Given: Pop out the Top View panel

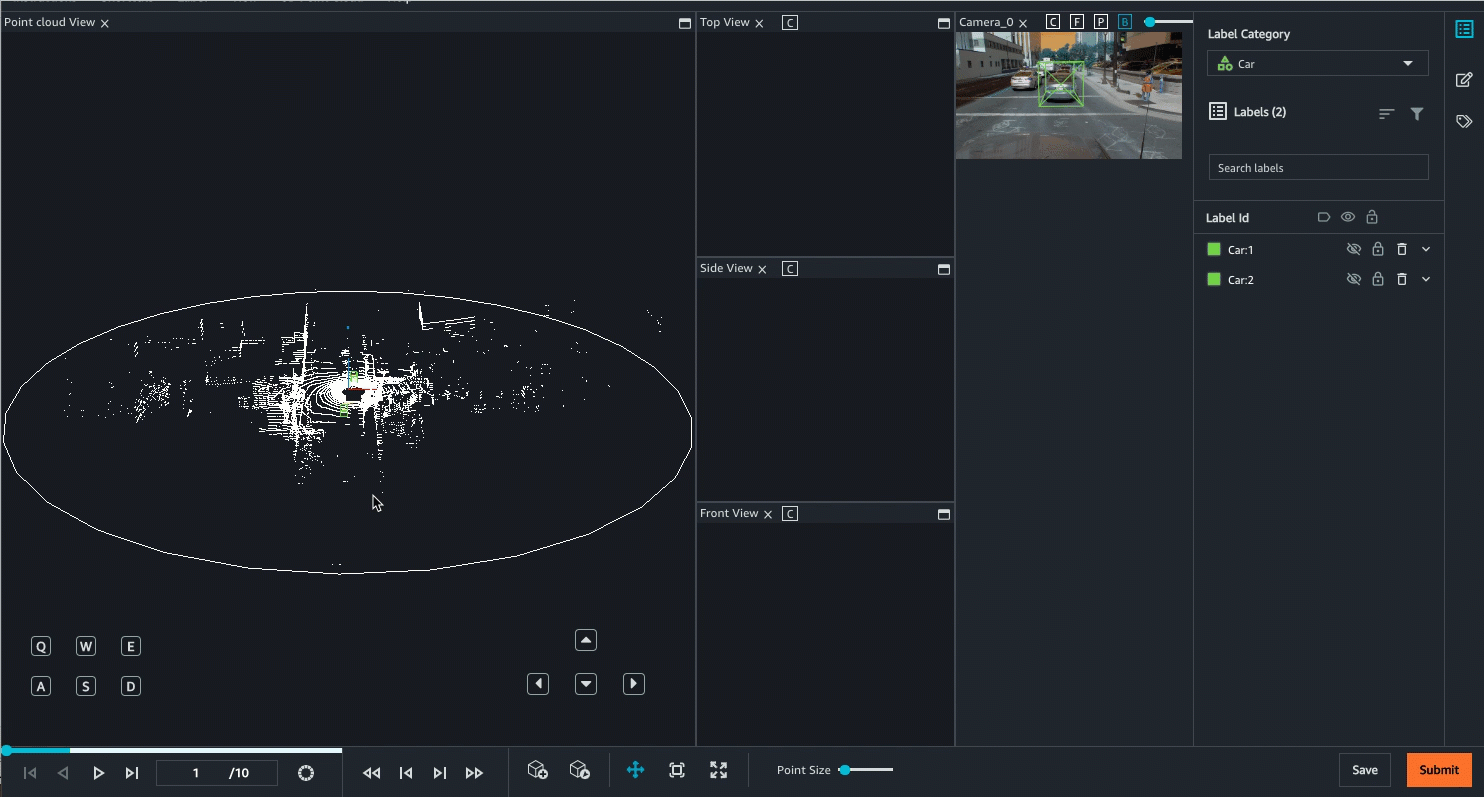Looking at the screenshot, I should click(x=941, y=22).
